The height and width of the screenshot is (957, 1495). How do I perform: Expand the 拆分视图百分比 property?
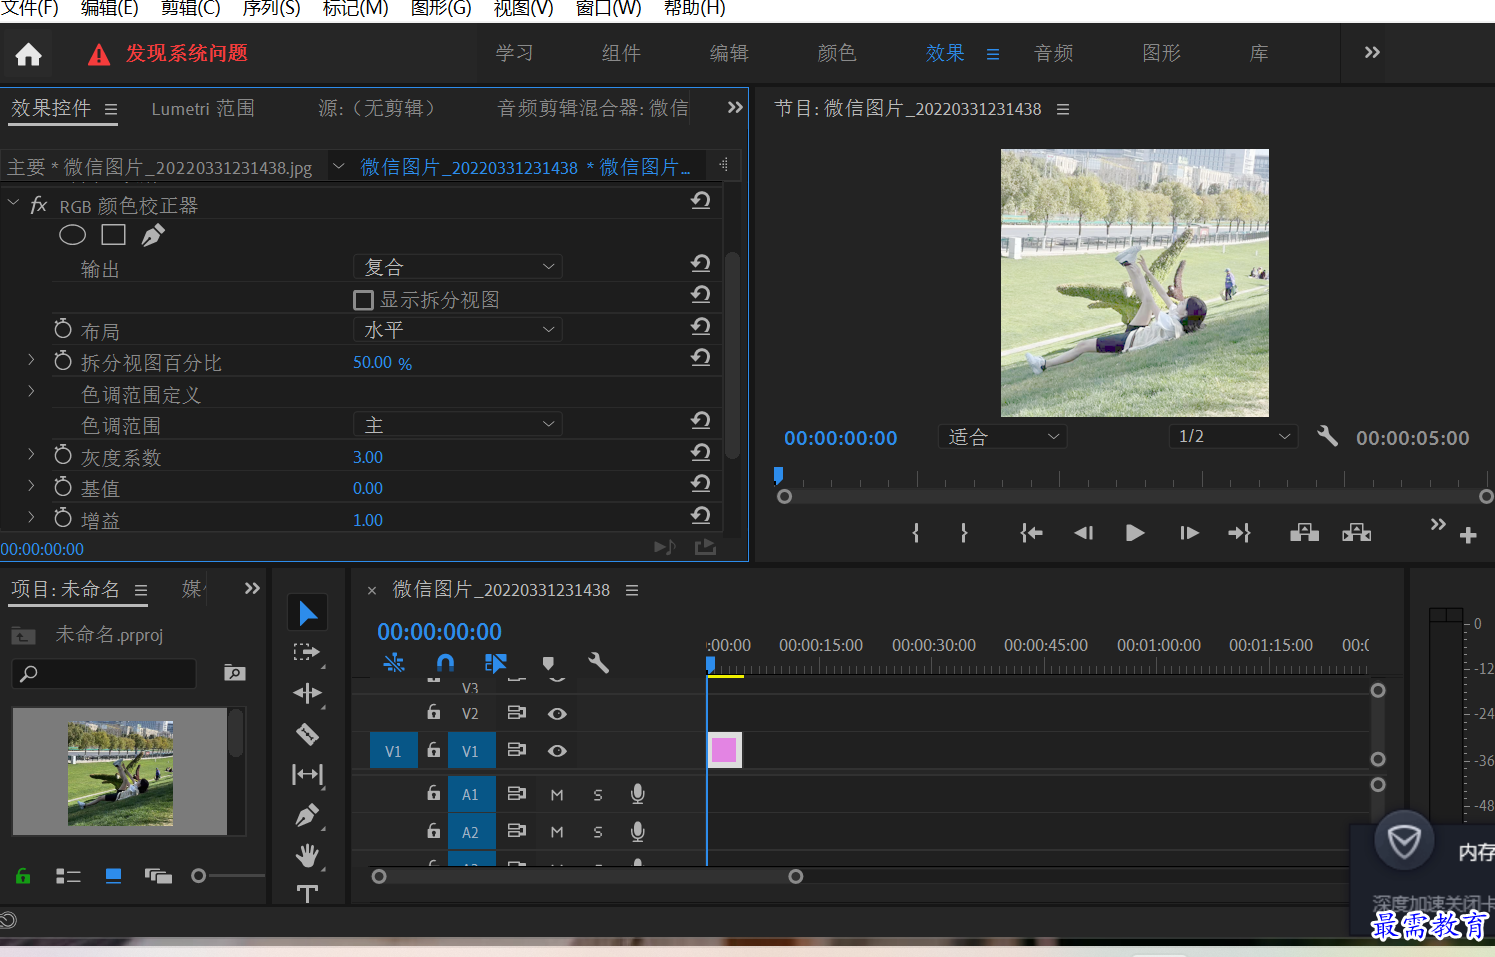click(31, 359)
